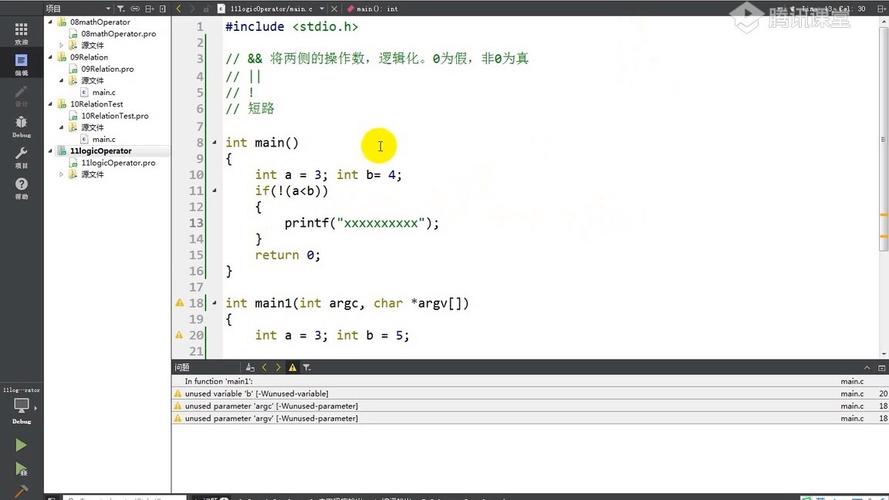Filter the project tree with funnel icon
This screenshot has width=889, height=500.
coord(121,9)
